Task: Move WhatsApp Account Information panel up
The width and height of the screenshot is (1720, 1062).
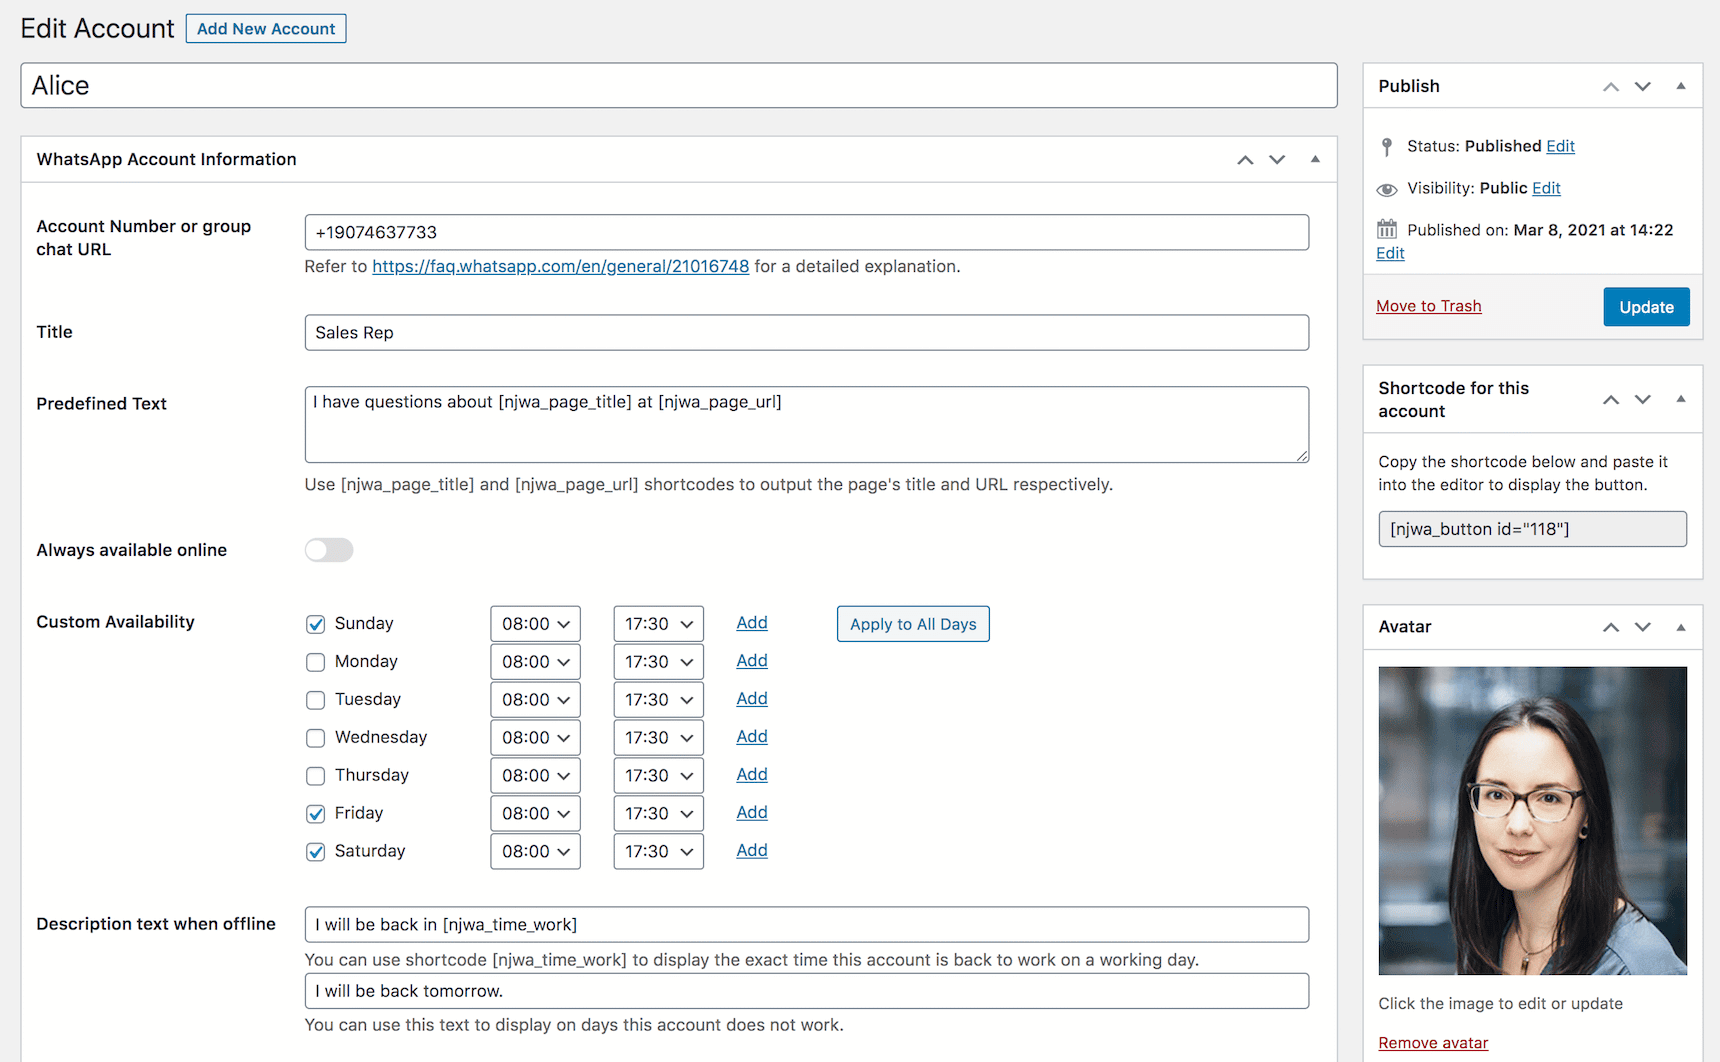Action: 1245,160
